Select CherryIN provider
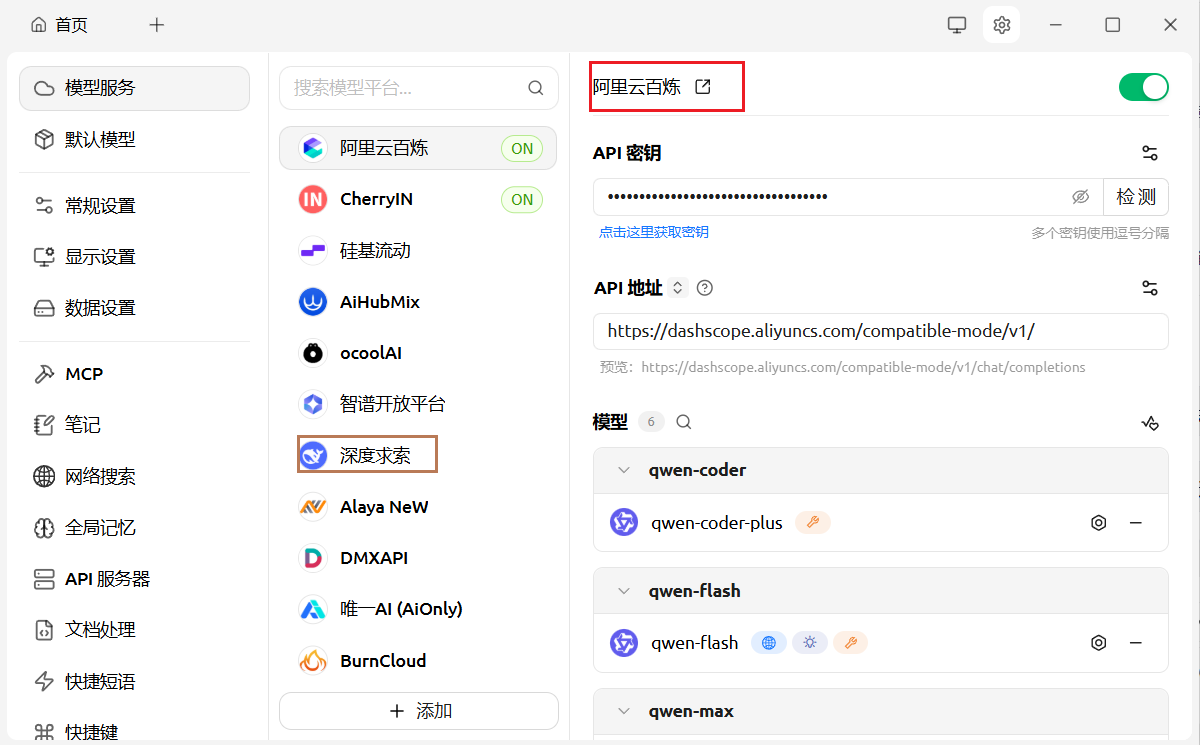Screen dimensions: 1200x745 click(x=418, y=199)
